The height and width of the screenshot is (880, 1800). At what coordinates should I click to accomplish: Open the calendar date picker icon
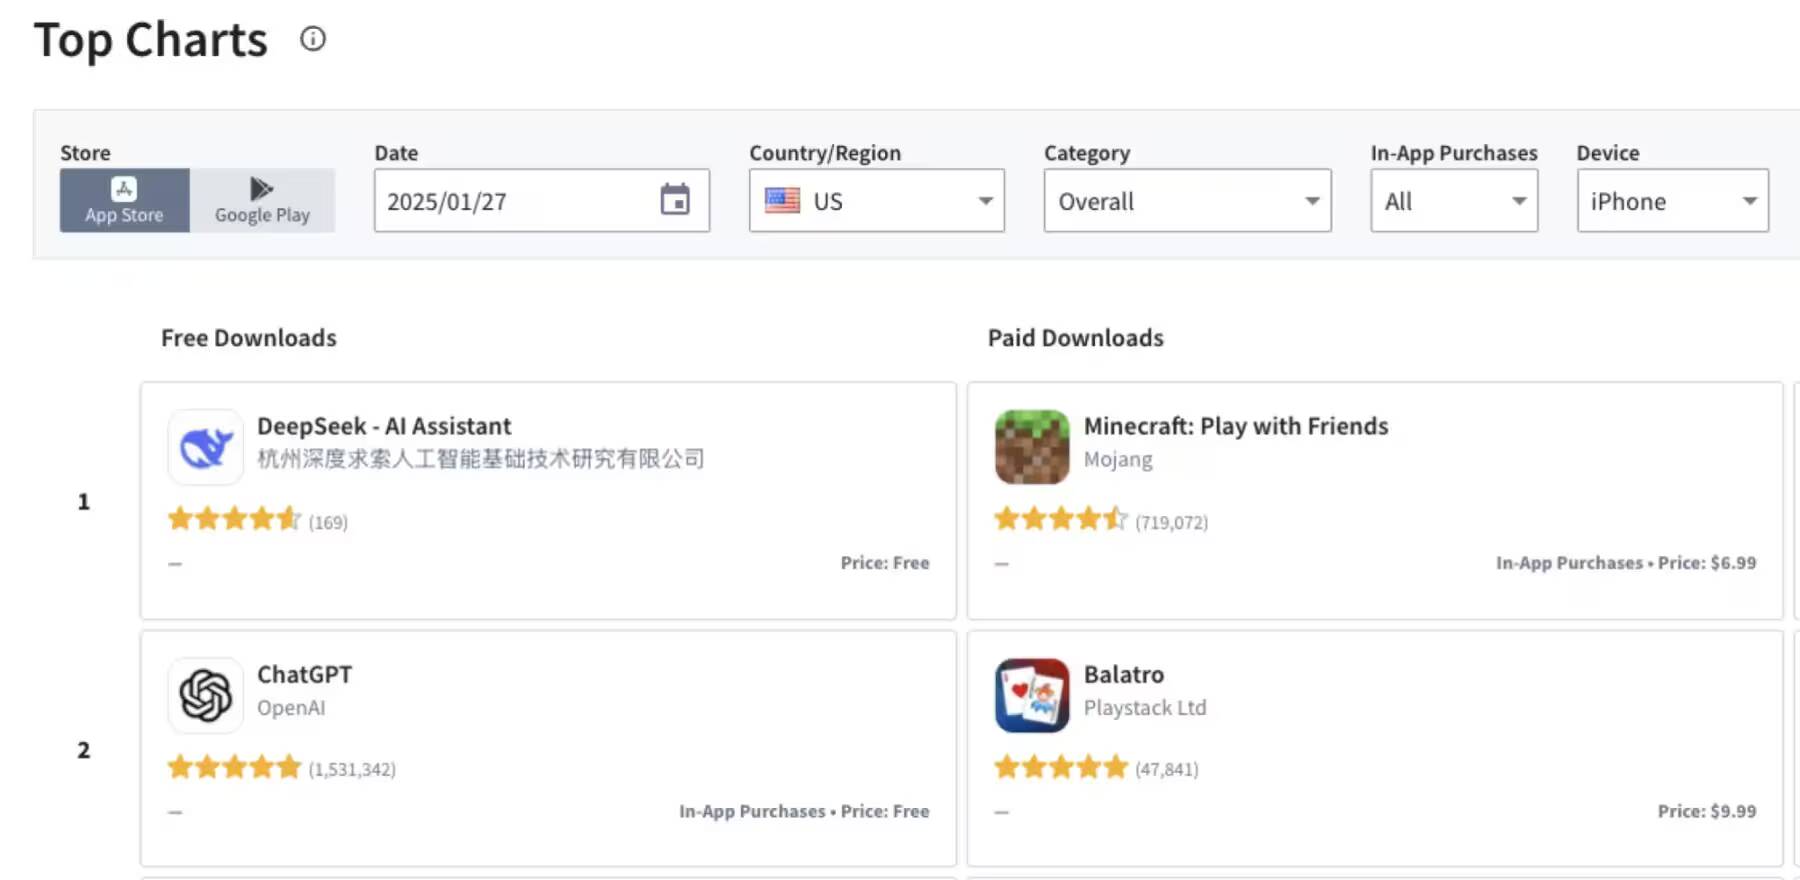(x=675, y=200)
